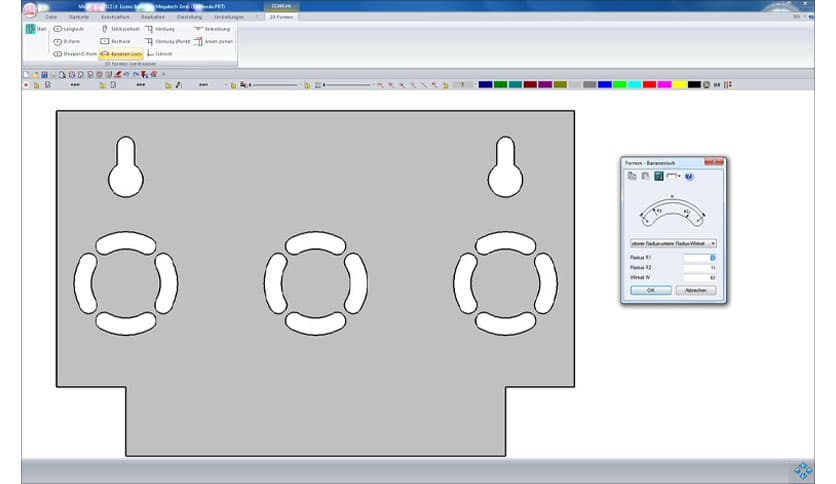This screenshot has height=484, width=836.
Task: Activate the Bananen-Loch tool
Action: tap(120, 54)
